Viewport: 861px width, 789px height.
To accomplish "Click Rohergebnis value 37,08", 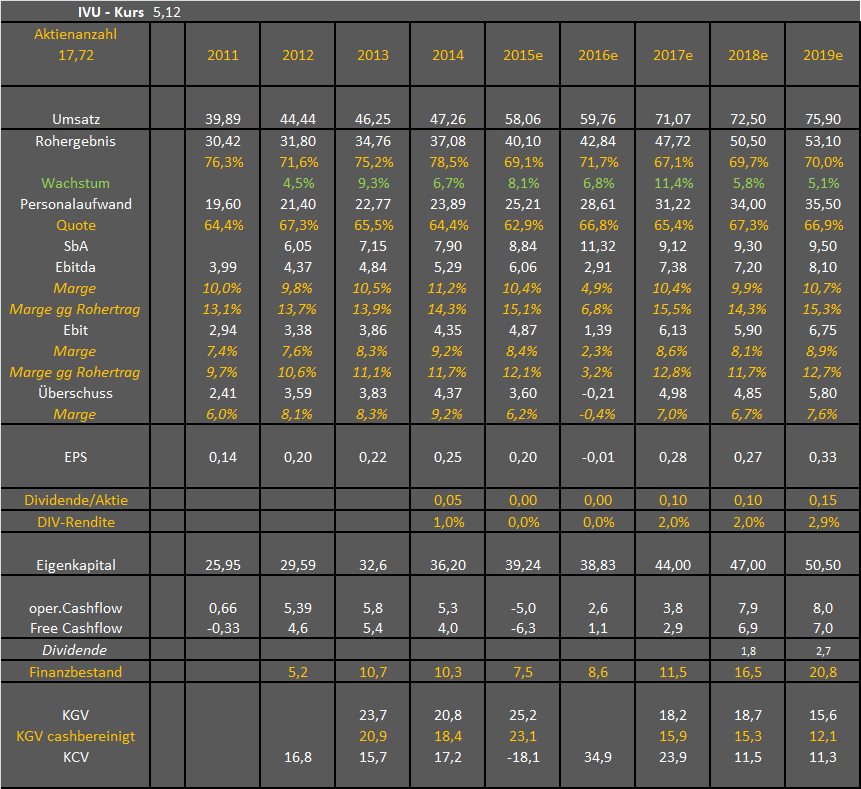I will coord(448,141).
